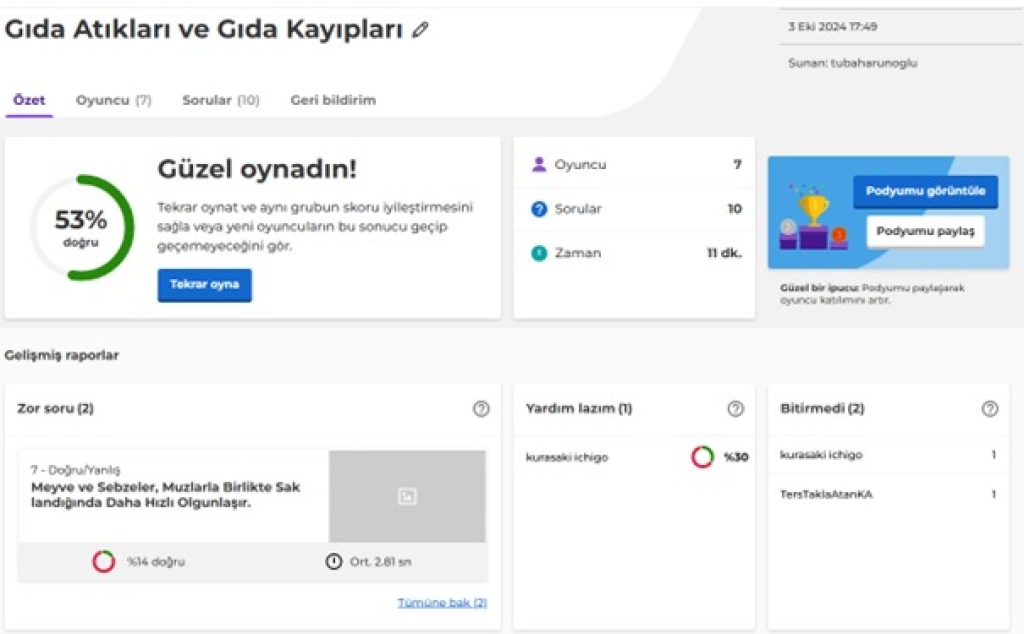This screenshot has height=634, width=1024.
Task: Open the Sorular (10) tab
Action: [220, 100]
